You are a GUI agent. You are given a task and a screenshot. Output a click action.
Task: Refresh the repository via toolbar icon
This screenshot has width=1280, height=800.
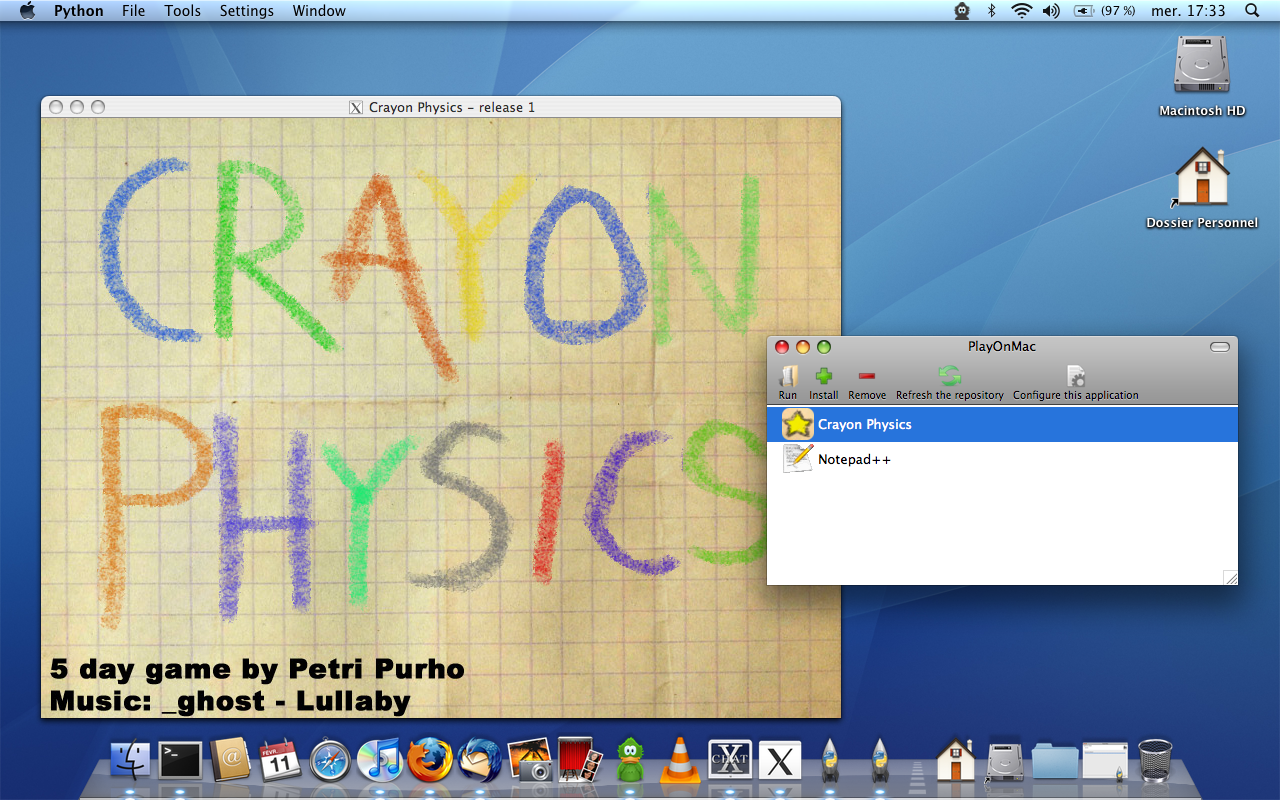[949, 377]
